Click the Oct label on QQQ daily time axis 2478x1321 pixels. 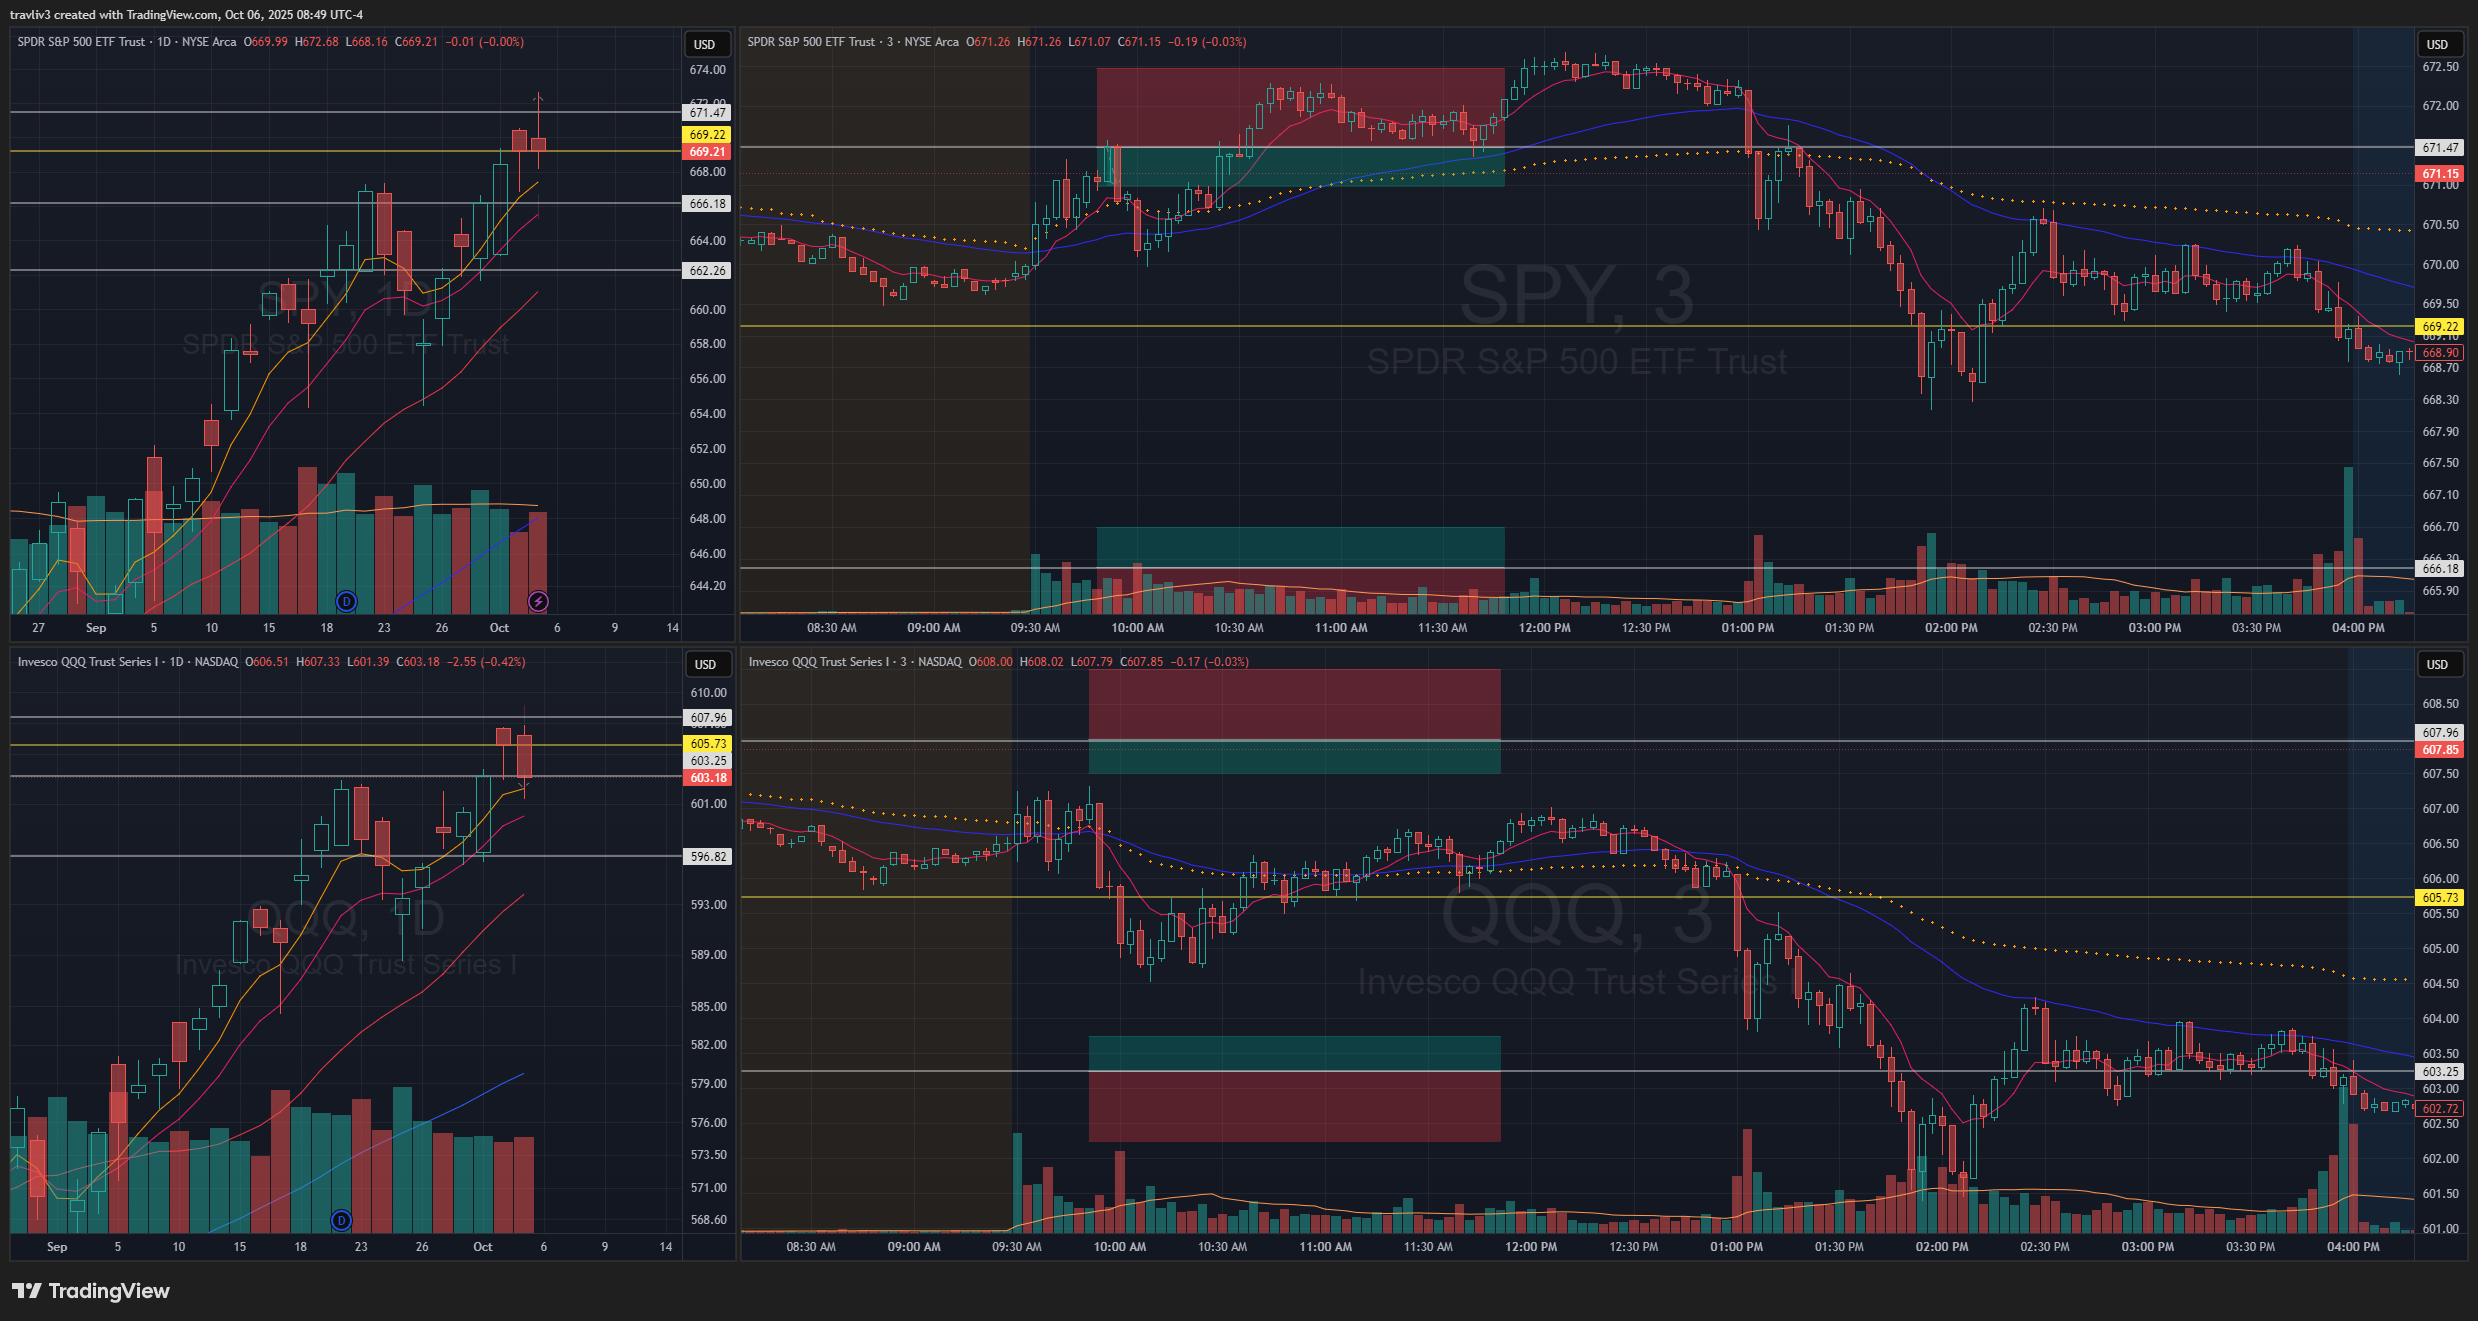[483, 1247]
